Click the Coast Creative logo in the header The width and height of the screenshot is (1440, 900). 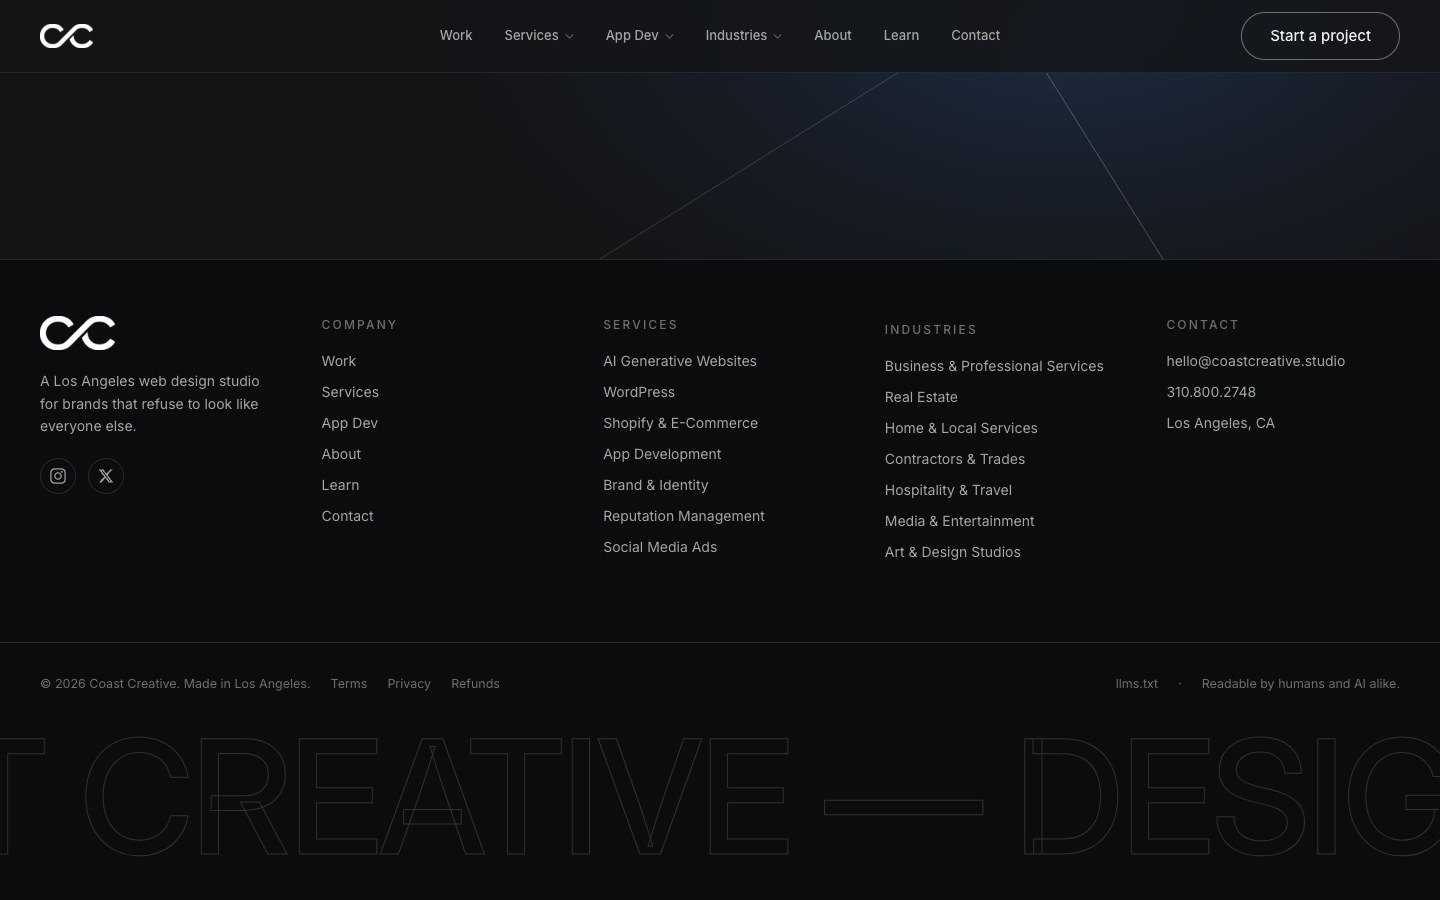pyautogui.click(x=66, y=36)
